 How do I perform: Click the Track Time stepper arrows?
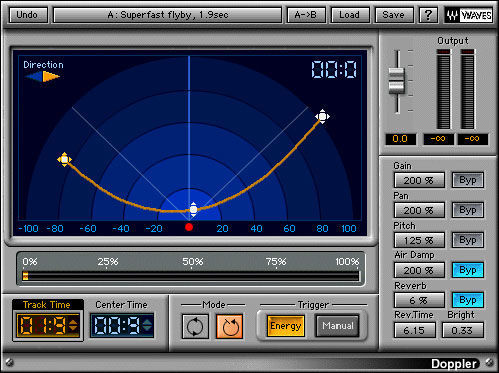coord(73,325)
